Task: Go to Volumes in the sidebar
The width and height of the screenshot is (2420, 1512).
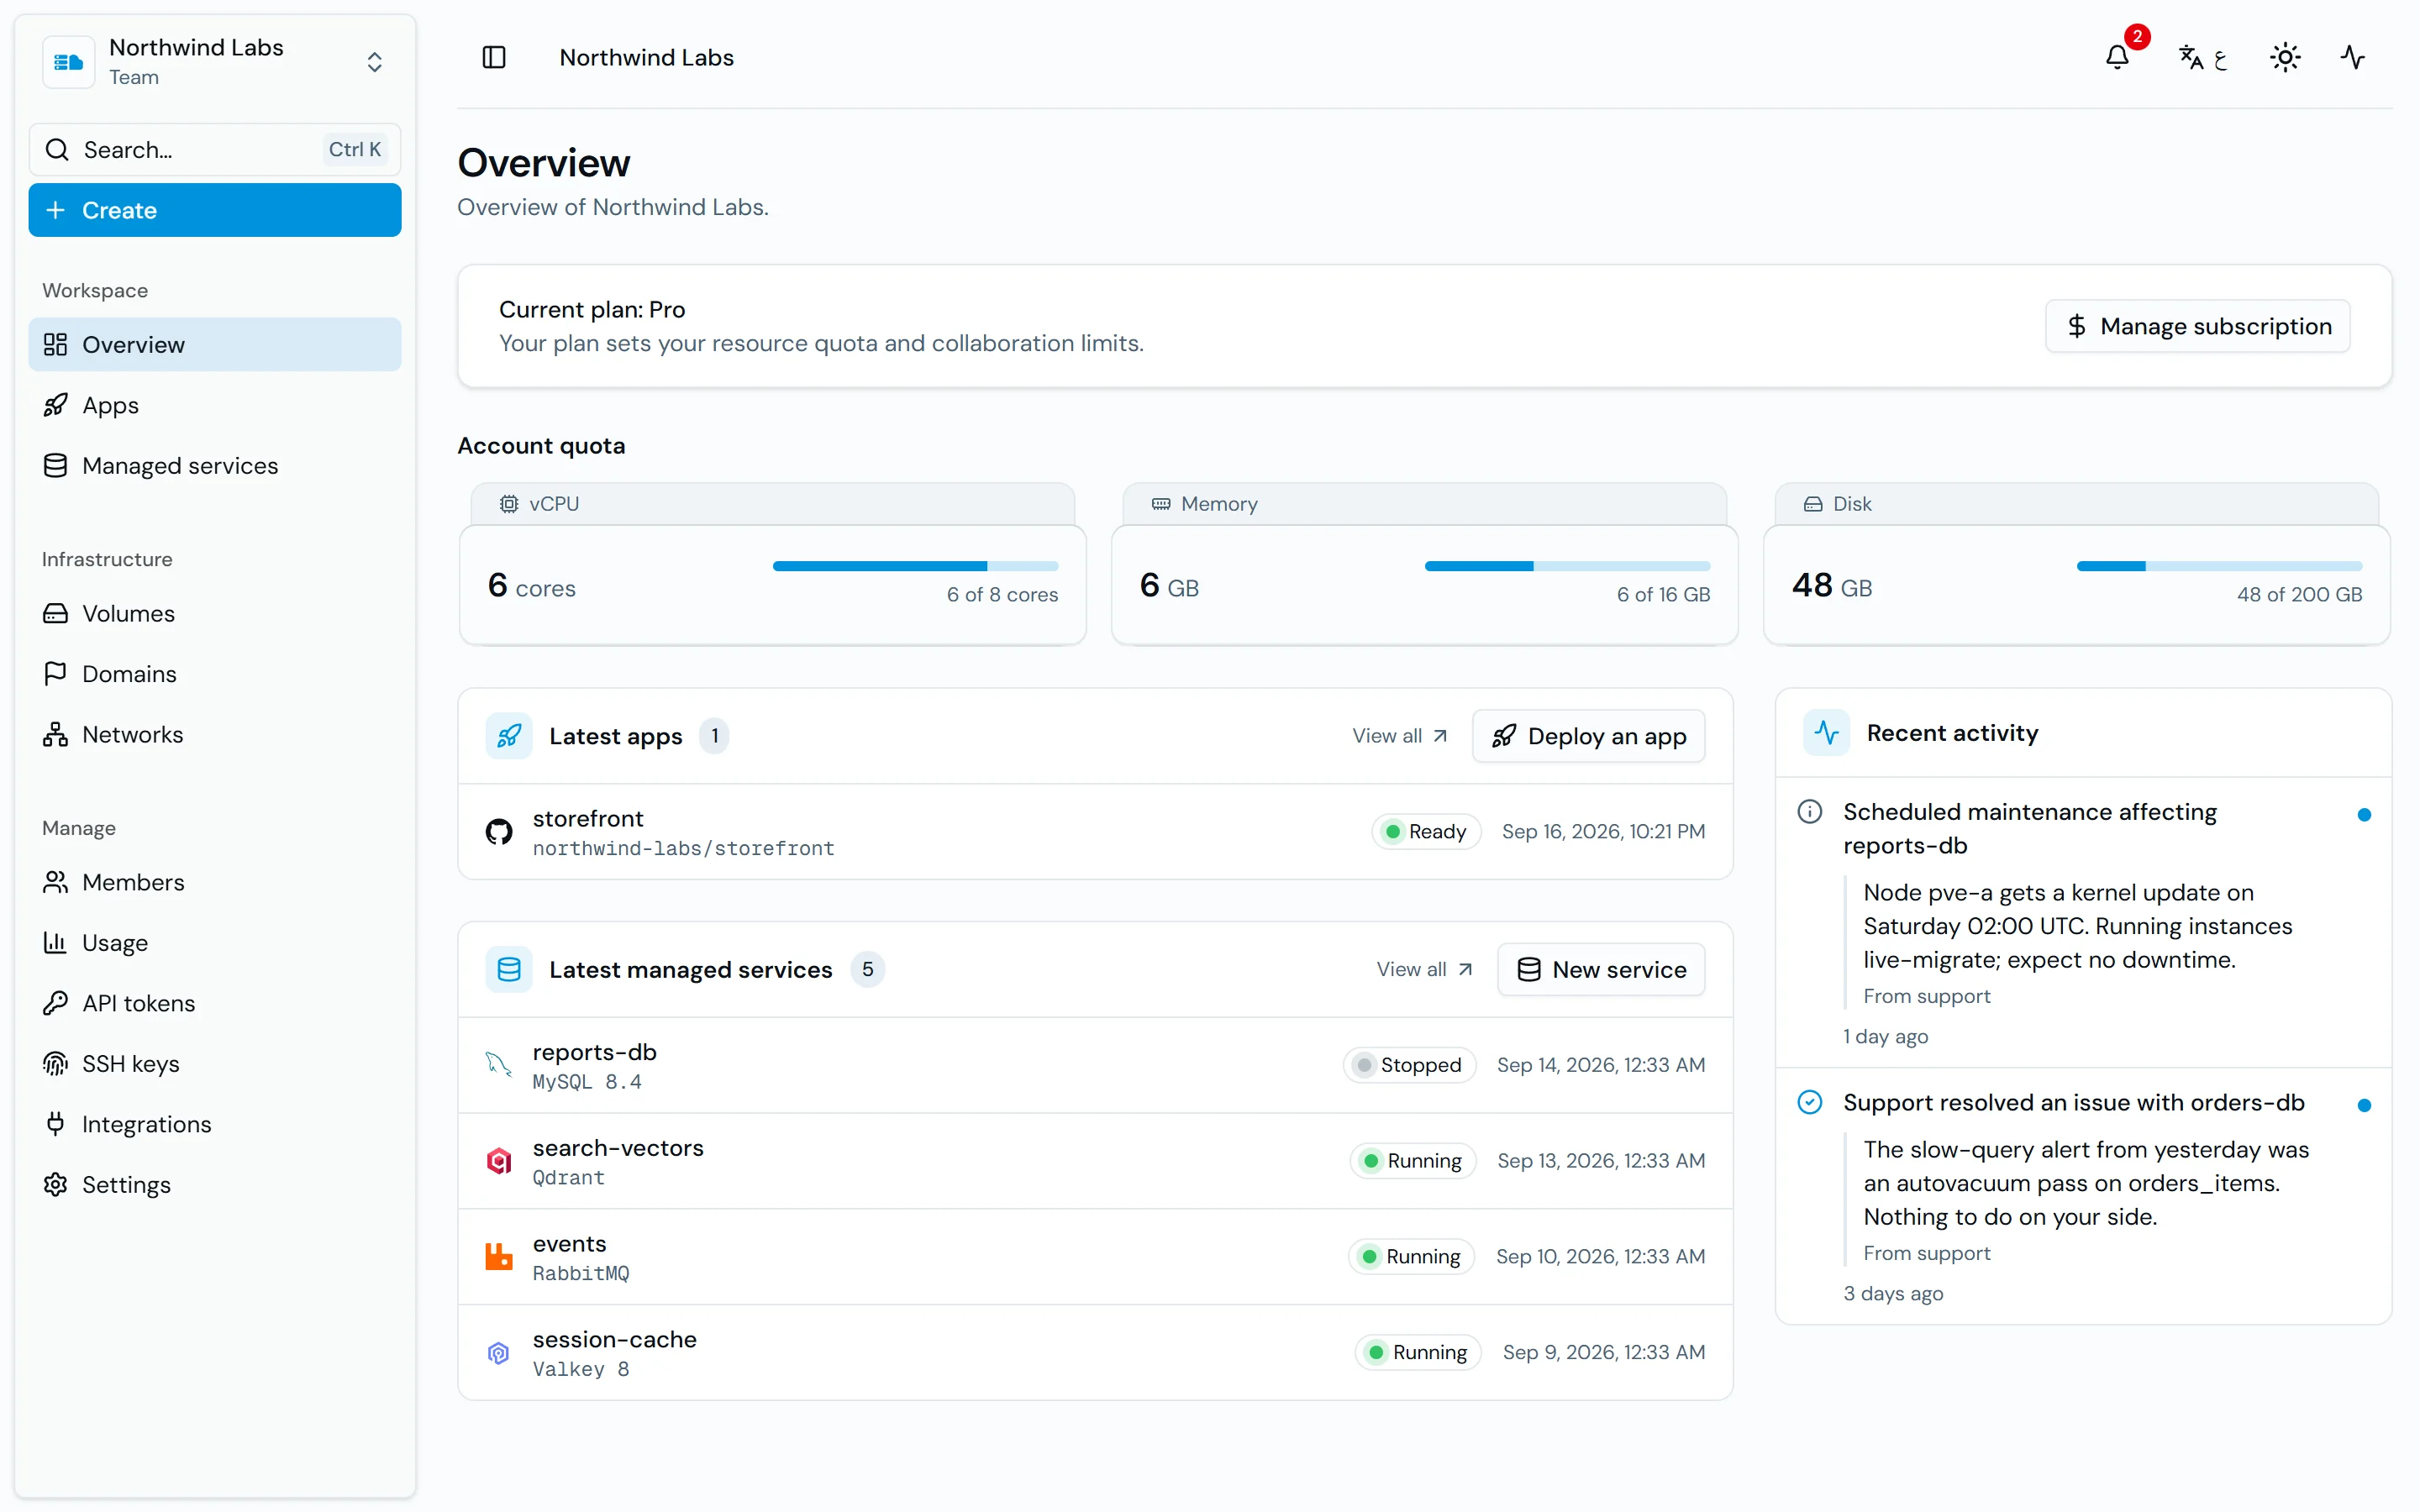Action: pos(215,613)
